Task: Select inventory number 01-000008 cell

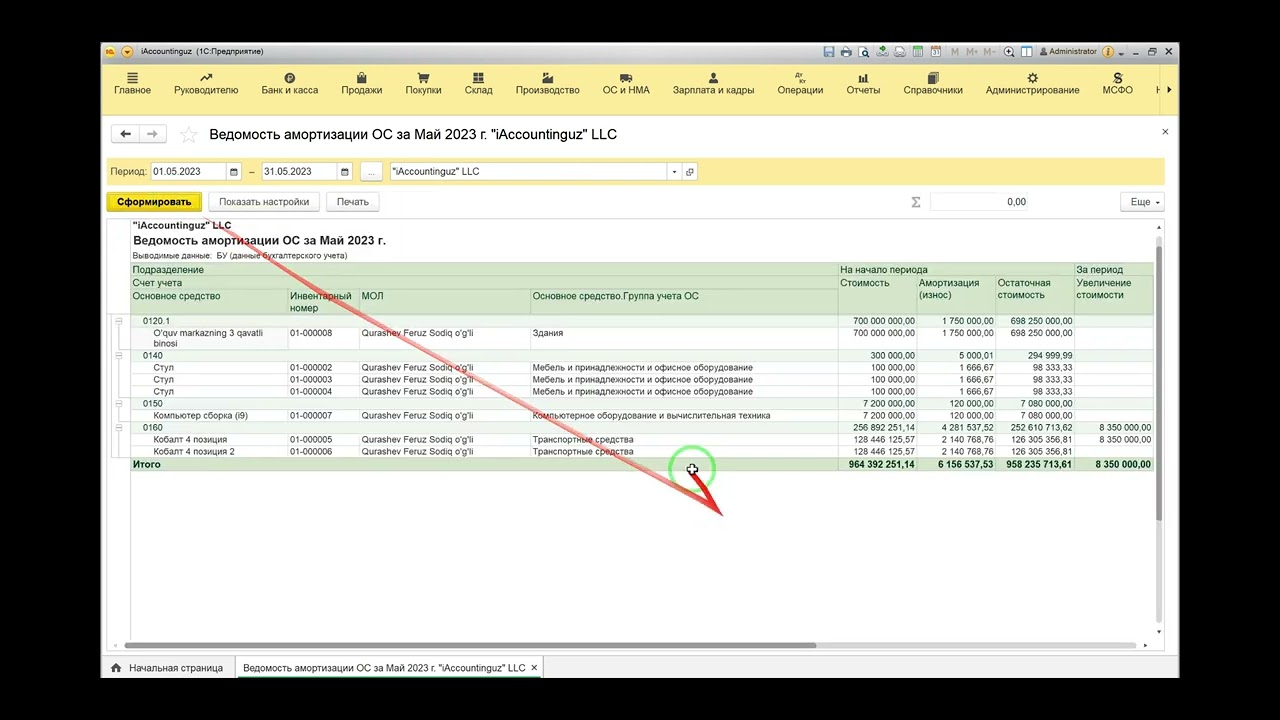Action: click(x=324, y=338)
